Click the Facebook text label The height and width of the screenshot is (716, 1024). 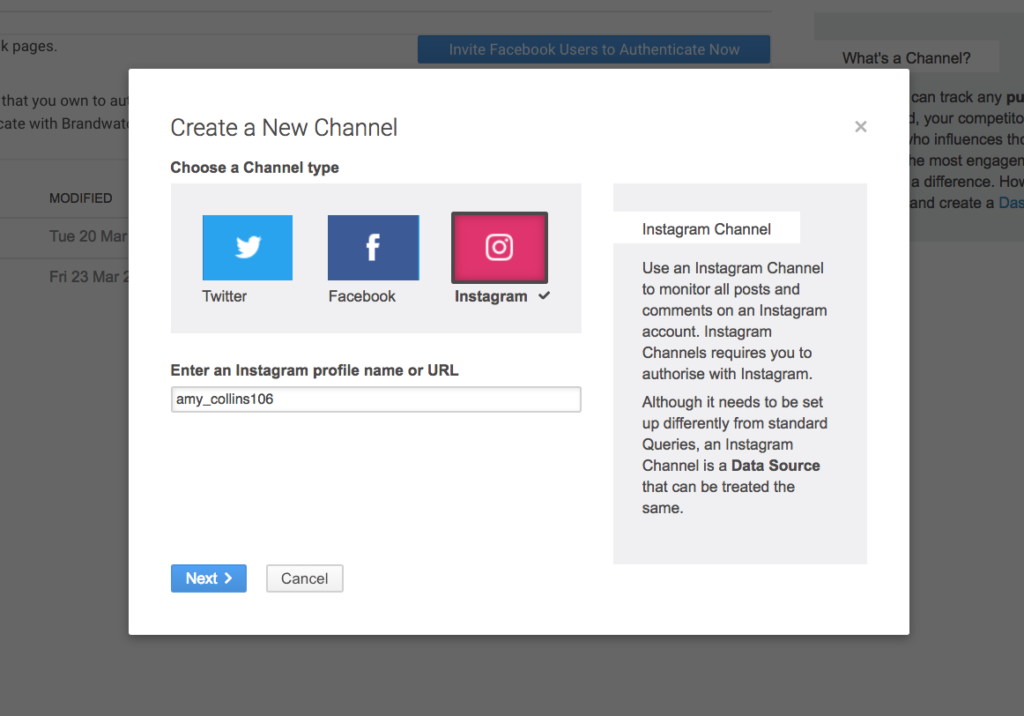362,296
